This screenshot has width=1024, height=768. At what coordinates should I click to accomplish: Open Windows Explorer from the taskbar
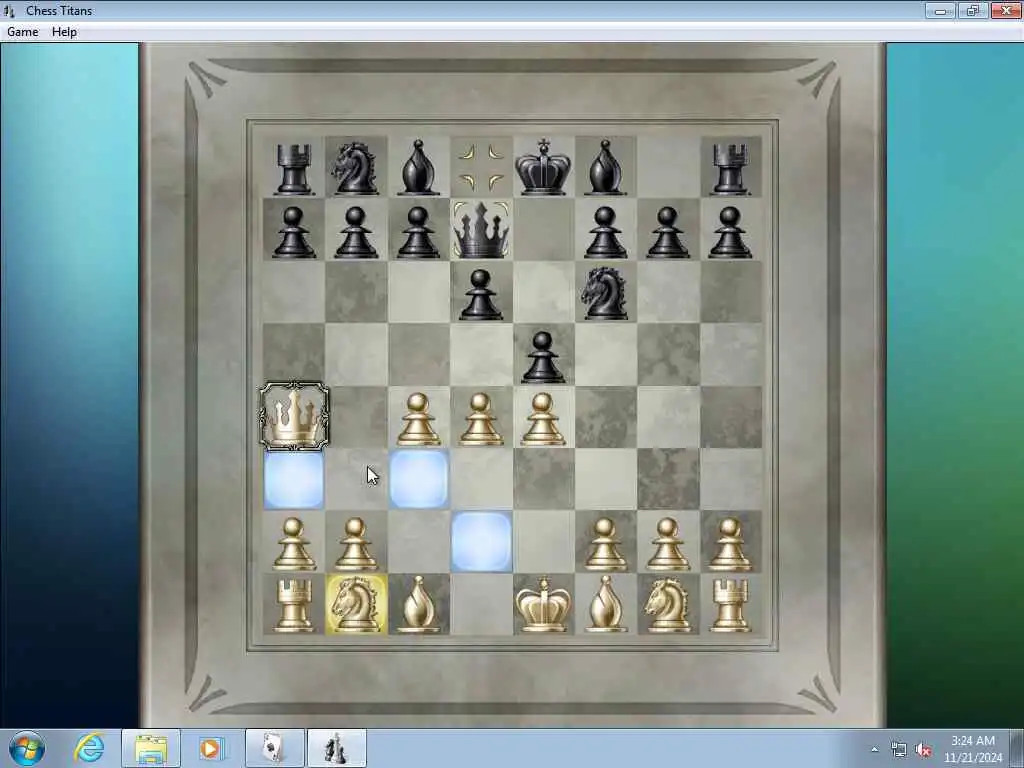pos(151,748)
